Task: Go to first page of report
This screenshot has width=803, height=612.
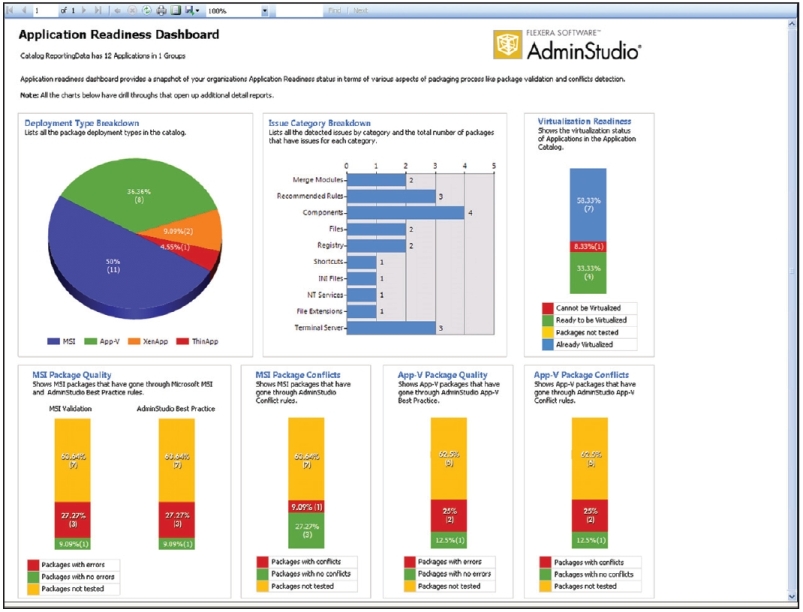Action: (10, 10)
